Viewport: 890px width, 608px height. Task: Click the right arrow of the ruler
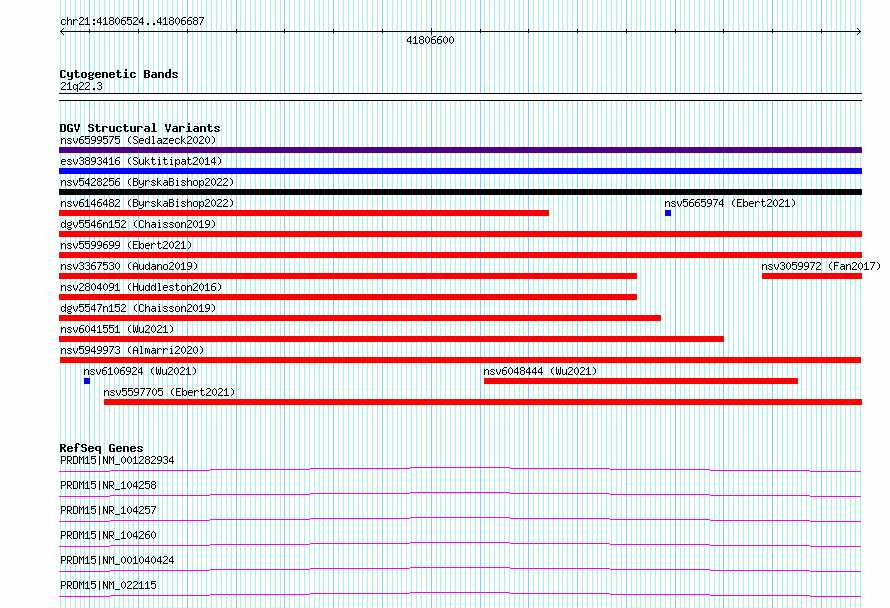(859, 32)
